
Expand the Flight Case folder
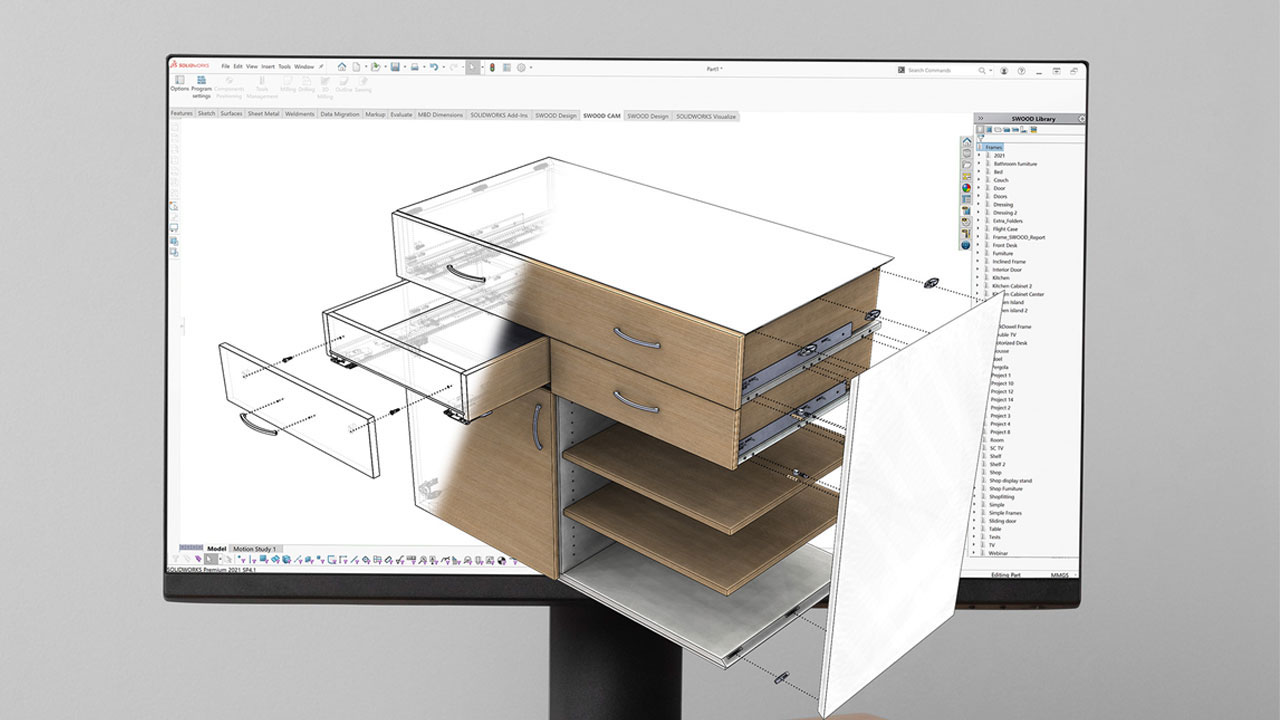coord(979,229)
